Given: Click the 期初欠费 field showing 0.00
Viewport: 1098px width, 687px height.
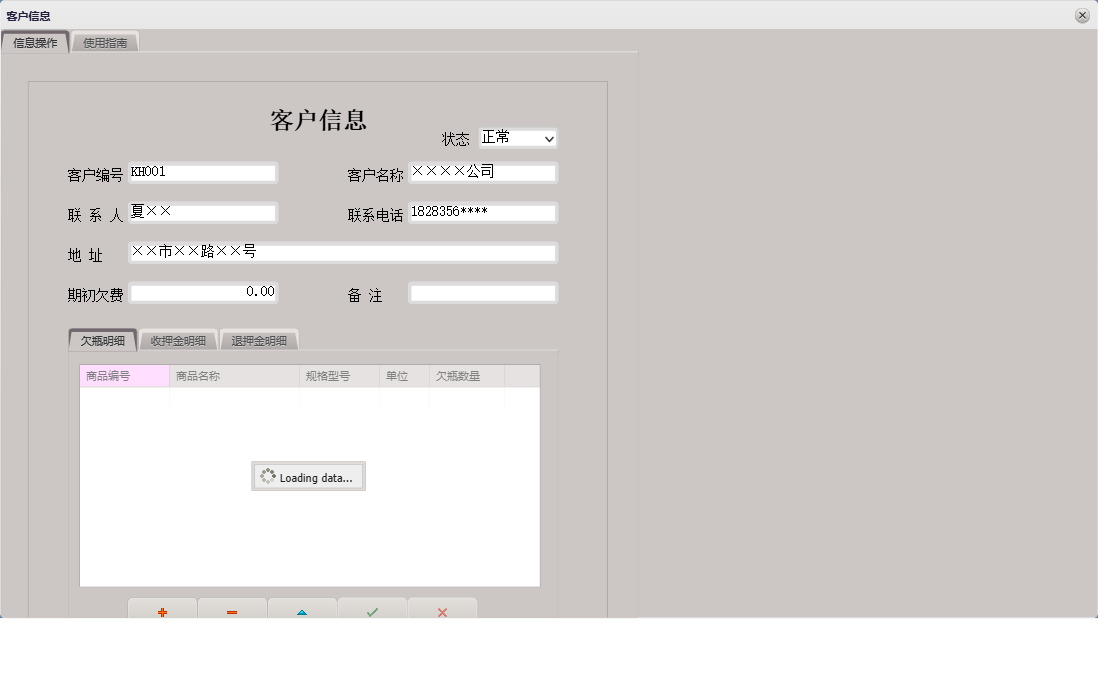Looking at the screenshot, I should tap(204, 292).
